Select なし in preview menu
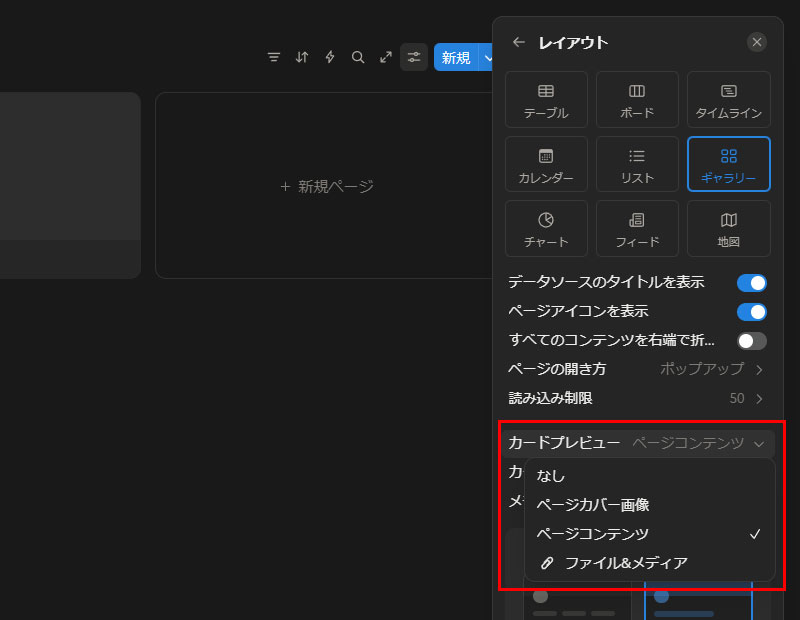 point(551,476)
